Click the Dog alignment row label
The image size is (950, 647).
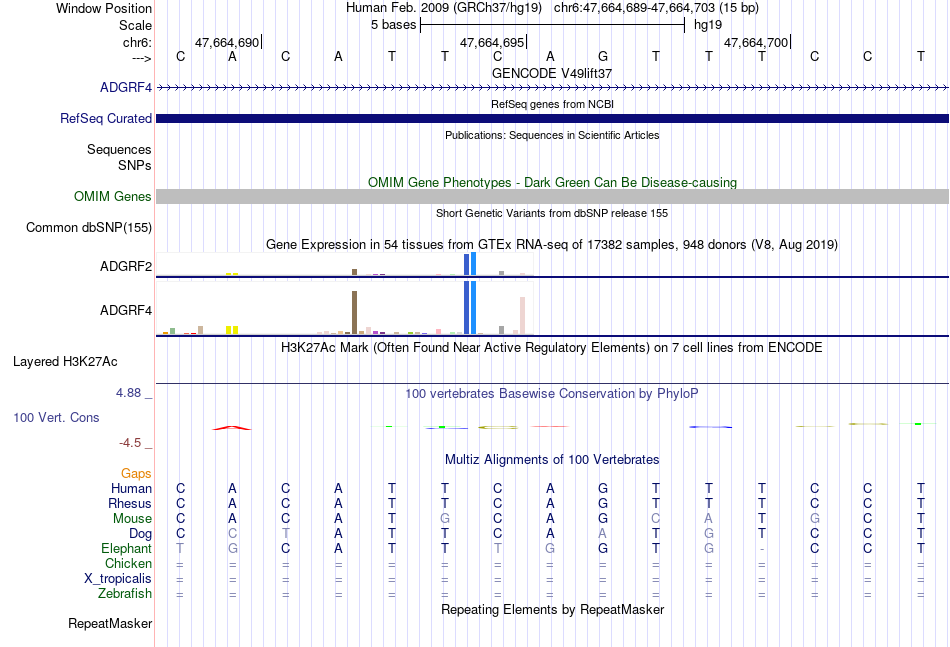coord(140,534)
